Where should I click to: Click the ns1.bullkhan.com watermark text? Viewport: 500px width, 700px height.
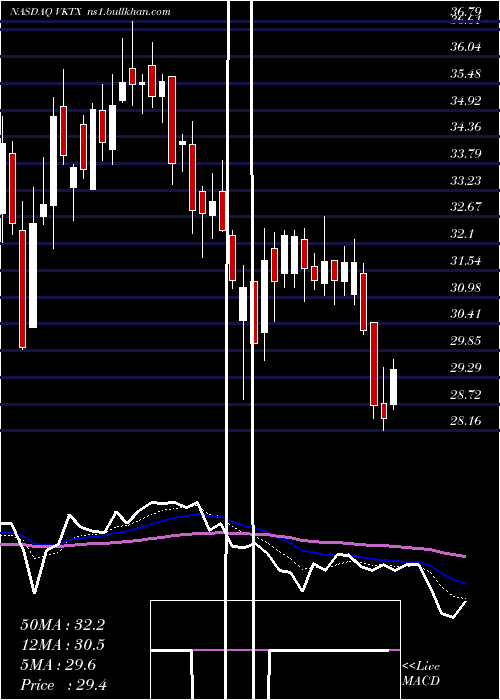[129, 12]
